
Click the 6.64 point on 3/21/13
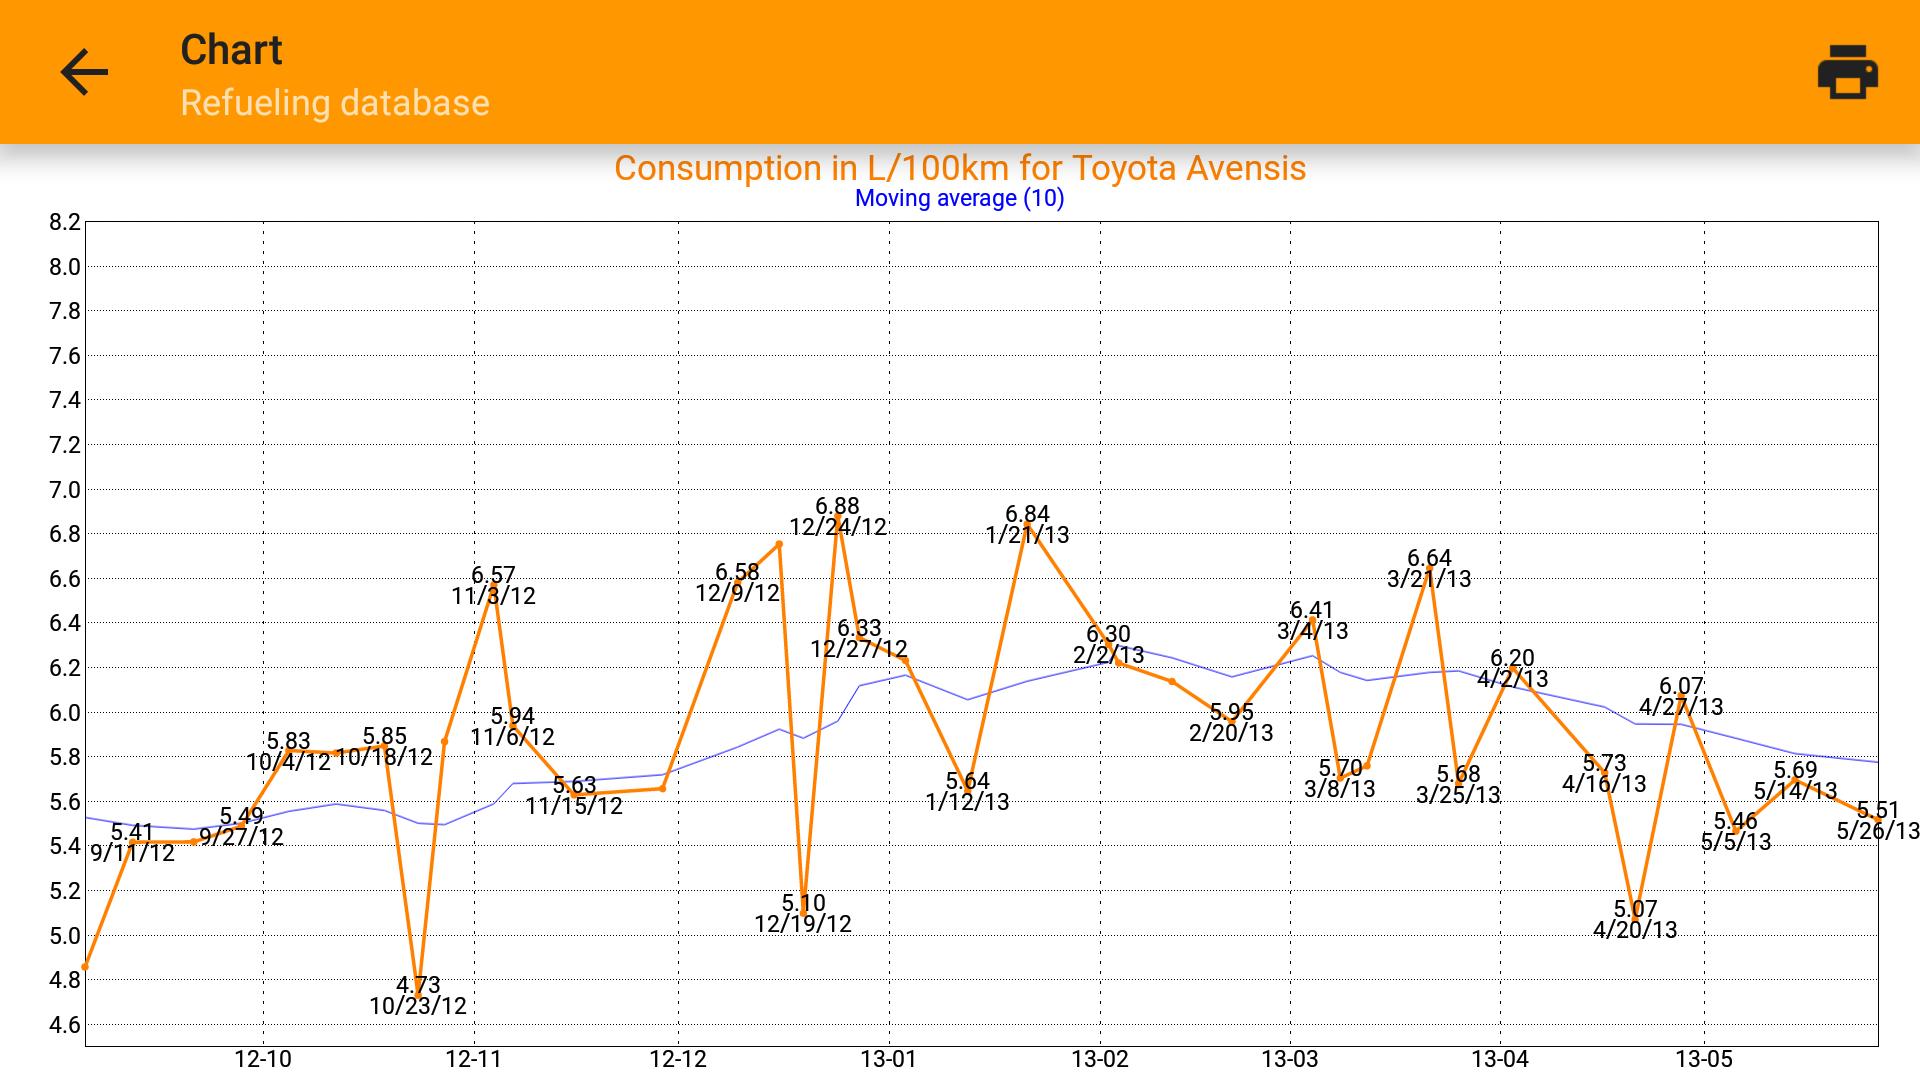coord(1429,568)
